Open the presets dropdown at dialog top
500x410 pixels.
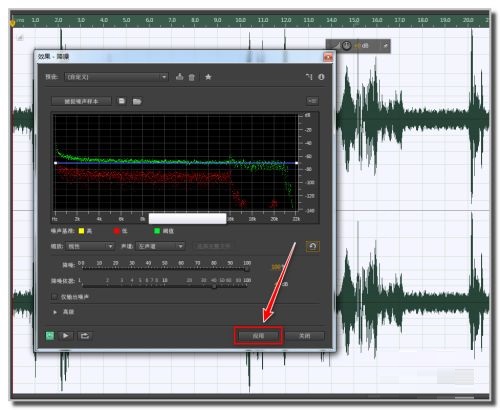116,77
